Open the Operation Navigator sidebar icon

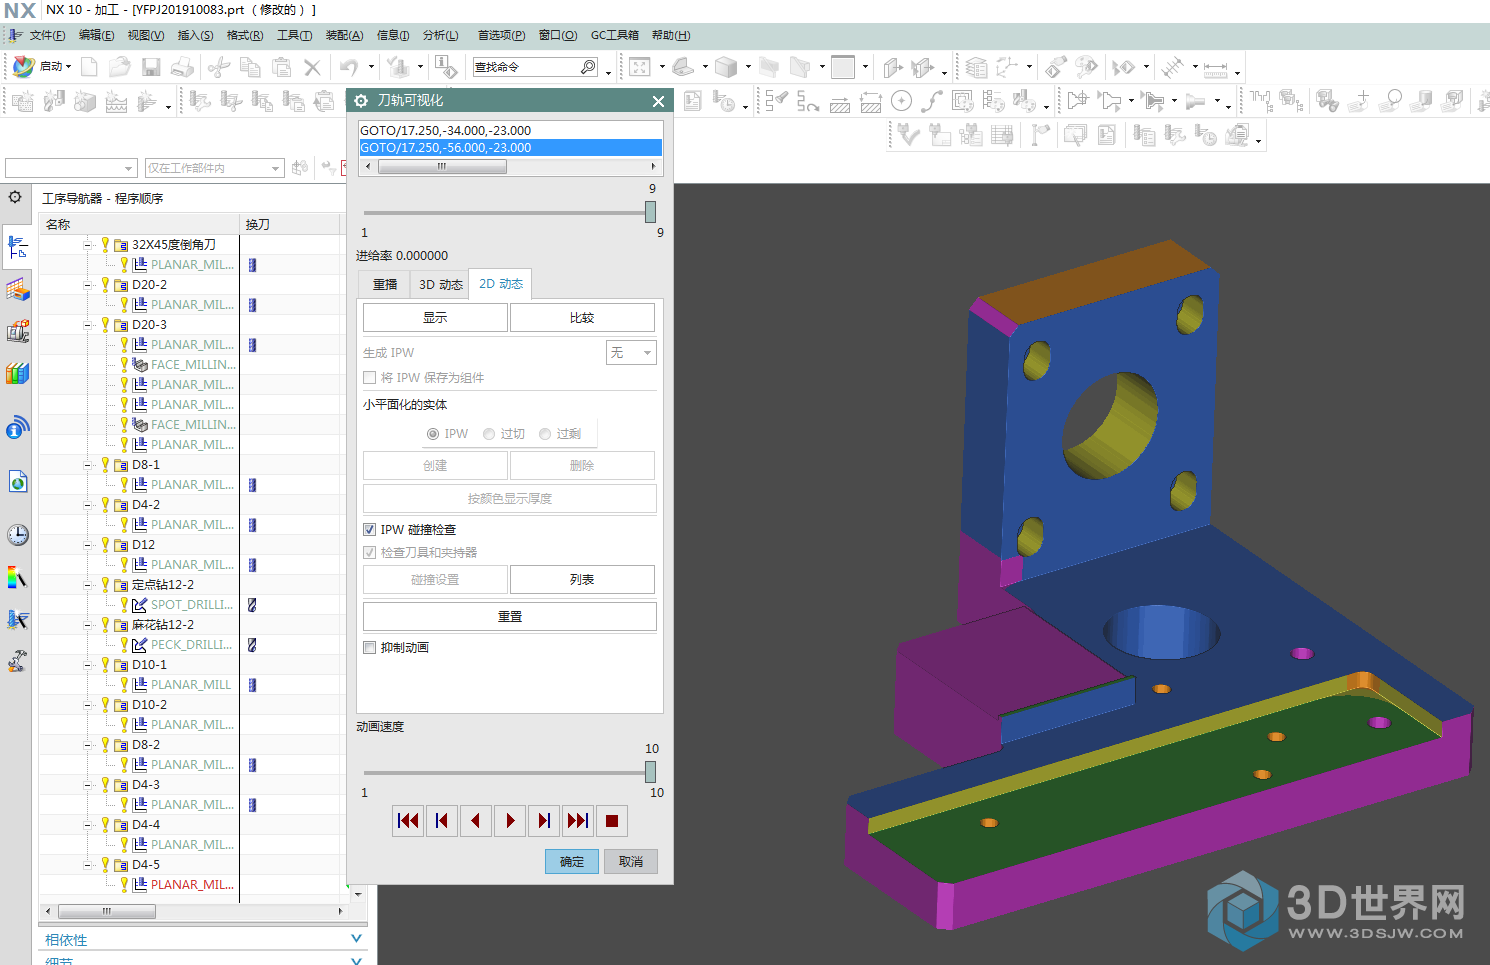(17, 246)
